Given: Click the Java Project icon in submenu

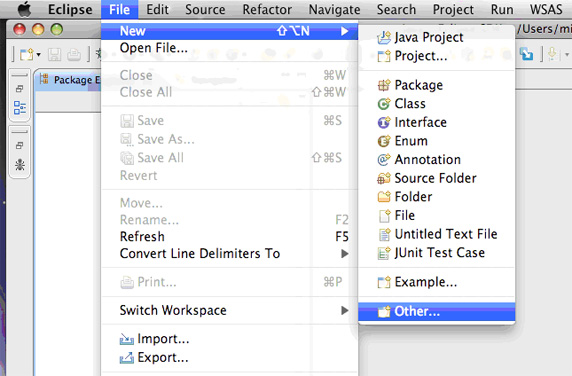Looking at the screenshot, I should [x=384, y=38].
